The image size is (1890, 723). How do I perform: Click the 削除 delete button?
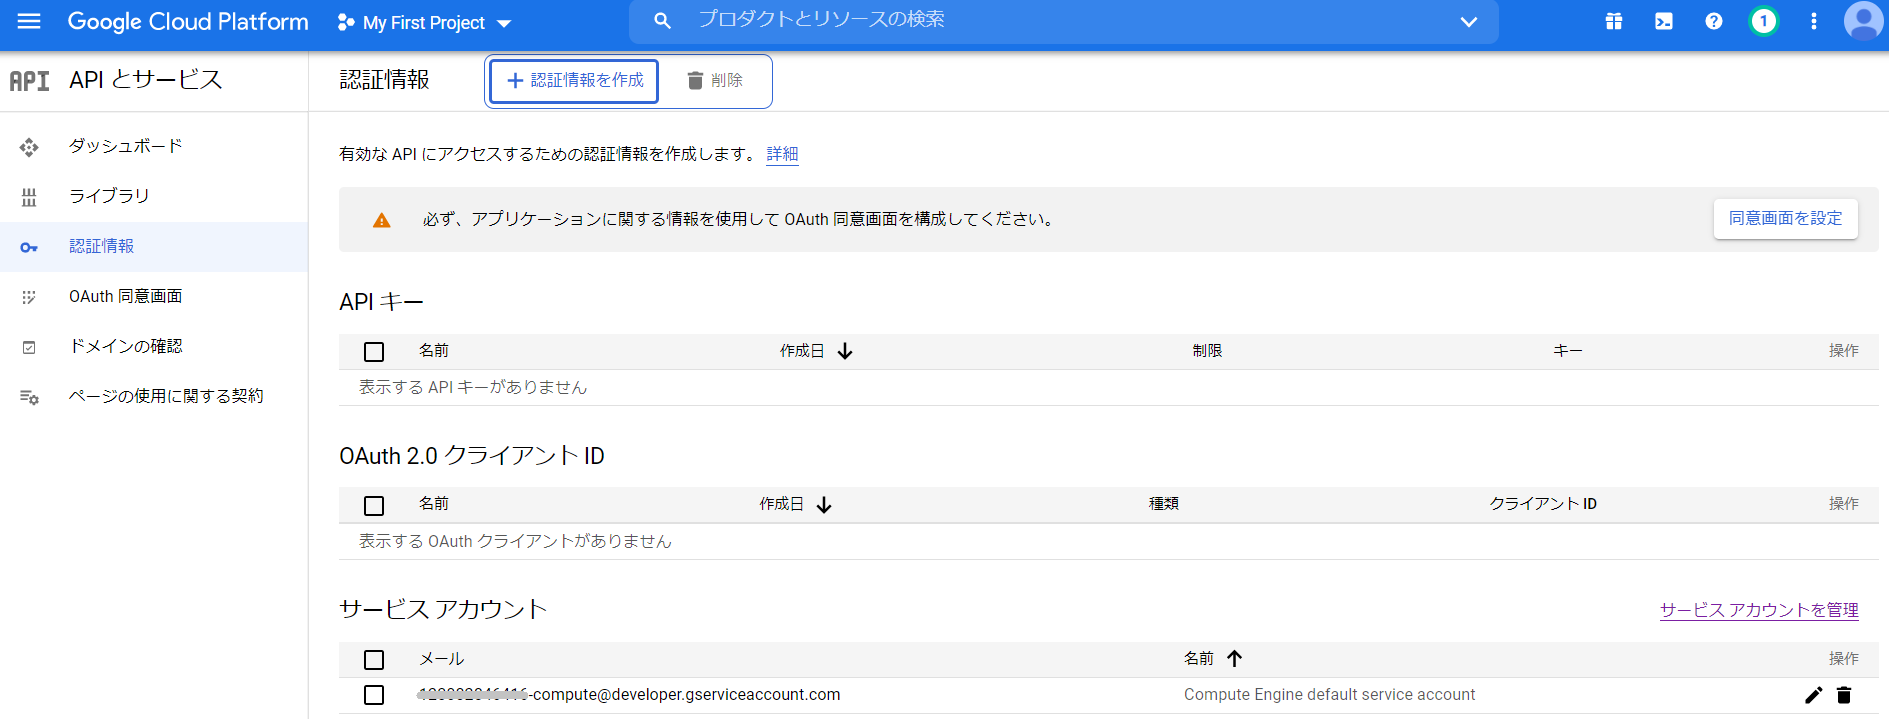(715, 81)
